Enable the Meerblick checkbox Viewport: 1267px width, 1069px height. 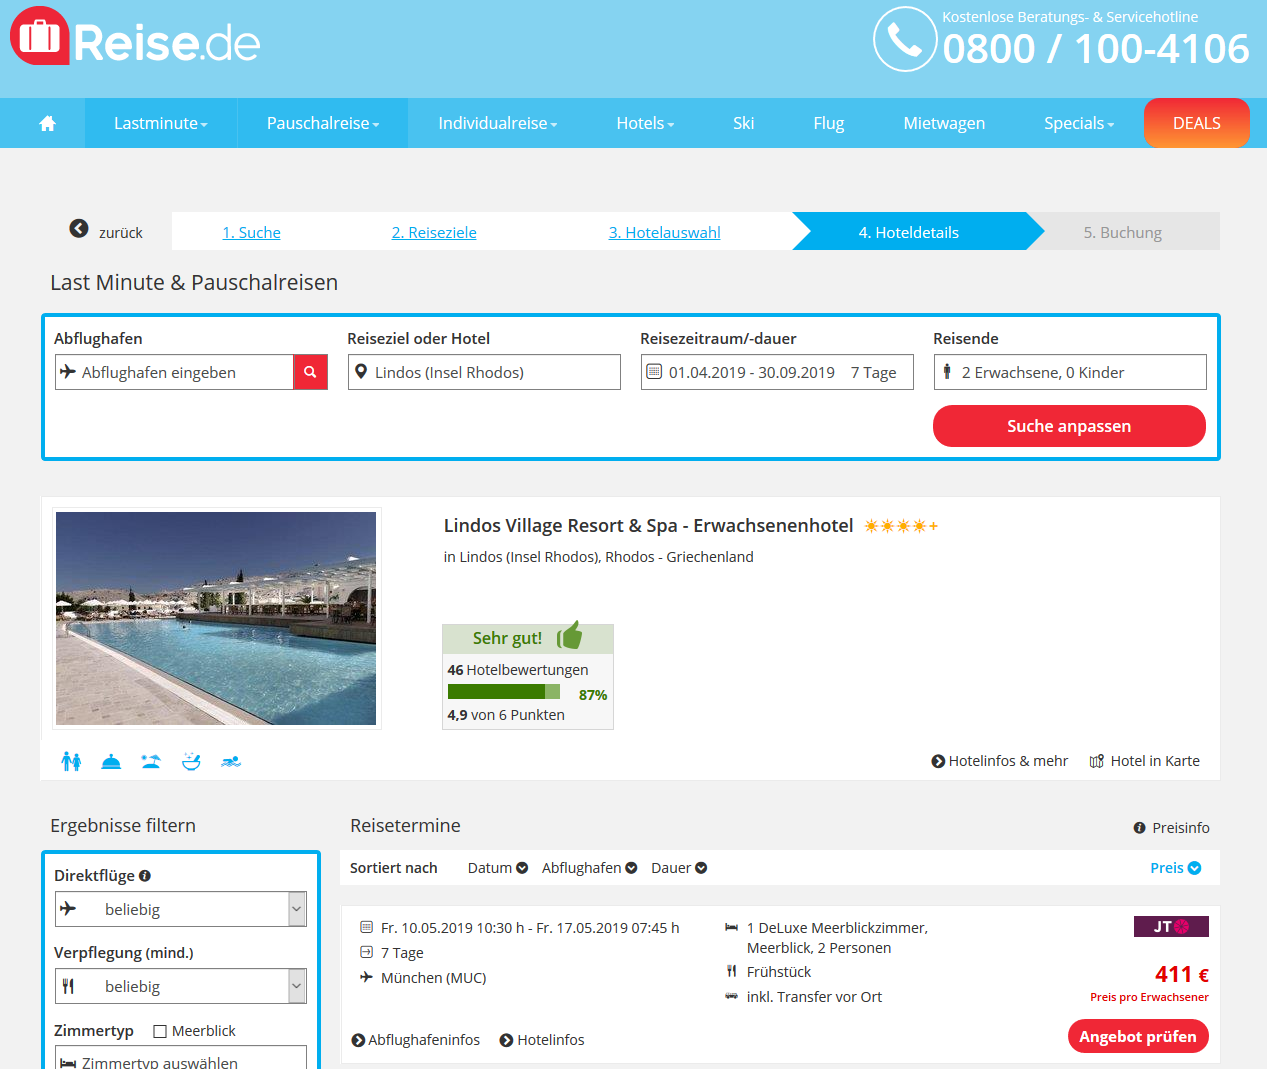tap(160, 1031)
